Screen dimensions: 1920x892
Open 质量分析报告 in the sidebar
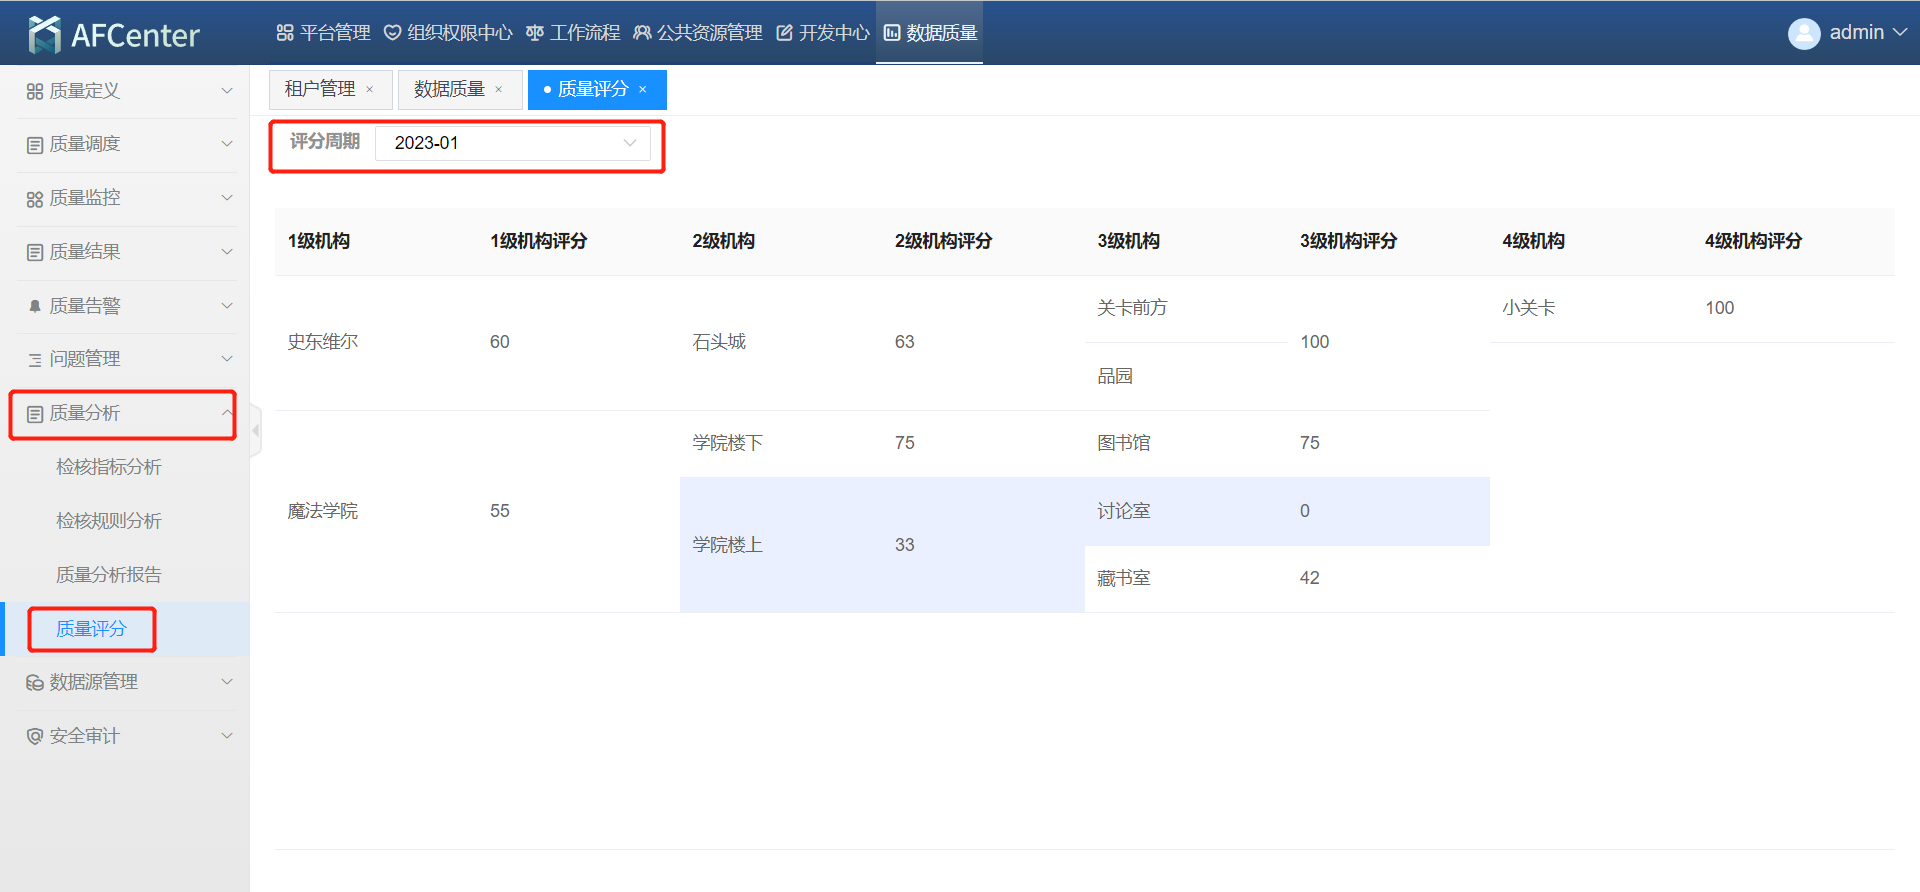point(109,575)
